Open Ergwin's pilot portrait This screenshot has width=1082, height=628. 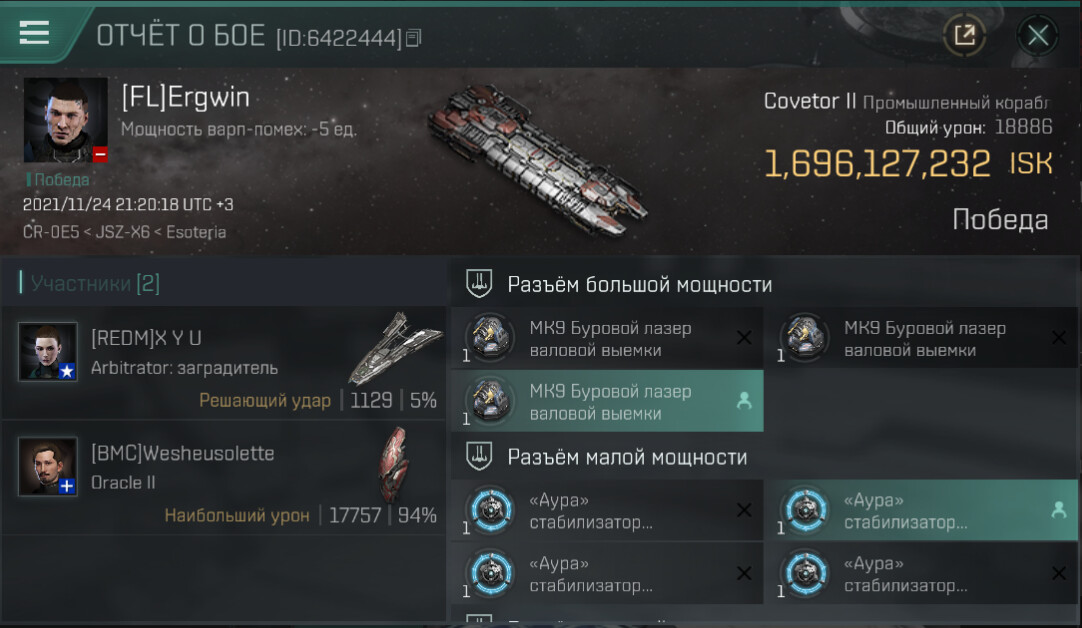pyautogui.click(x=66, y=120)
